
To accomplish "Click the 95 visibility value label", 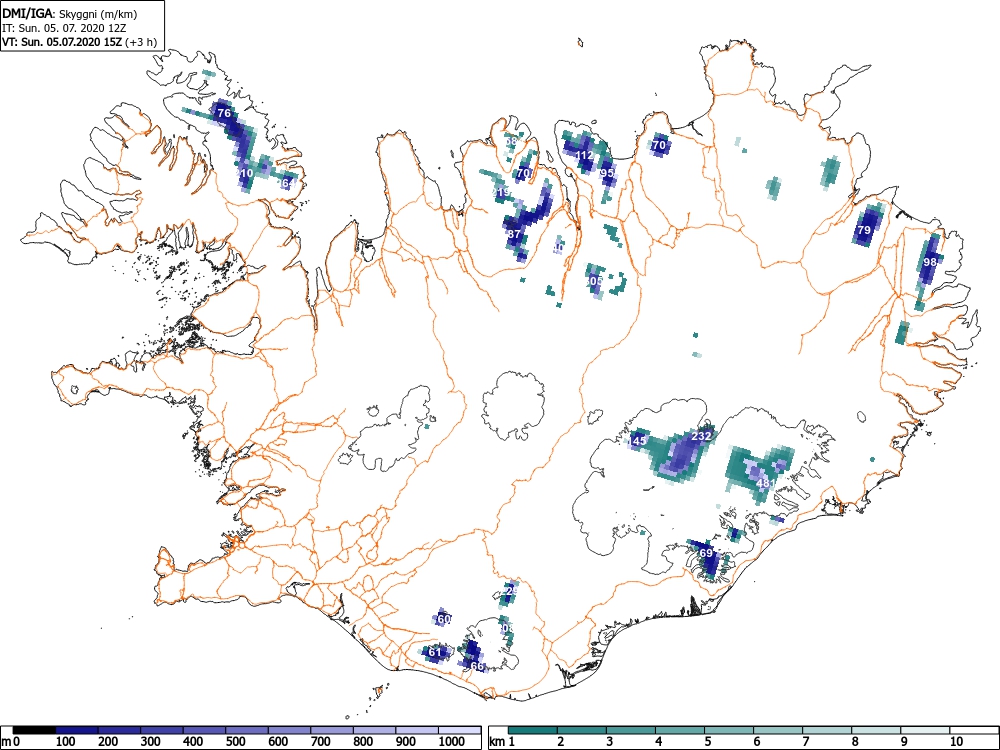I will (x=607, y=173).
